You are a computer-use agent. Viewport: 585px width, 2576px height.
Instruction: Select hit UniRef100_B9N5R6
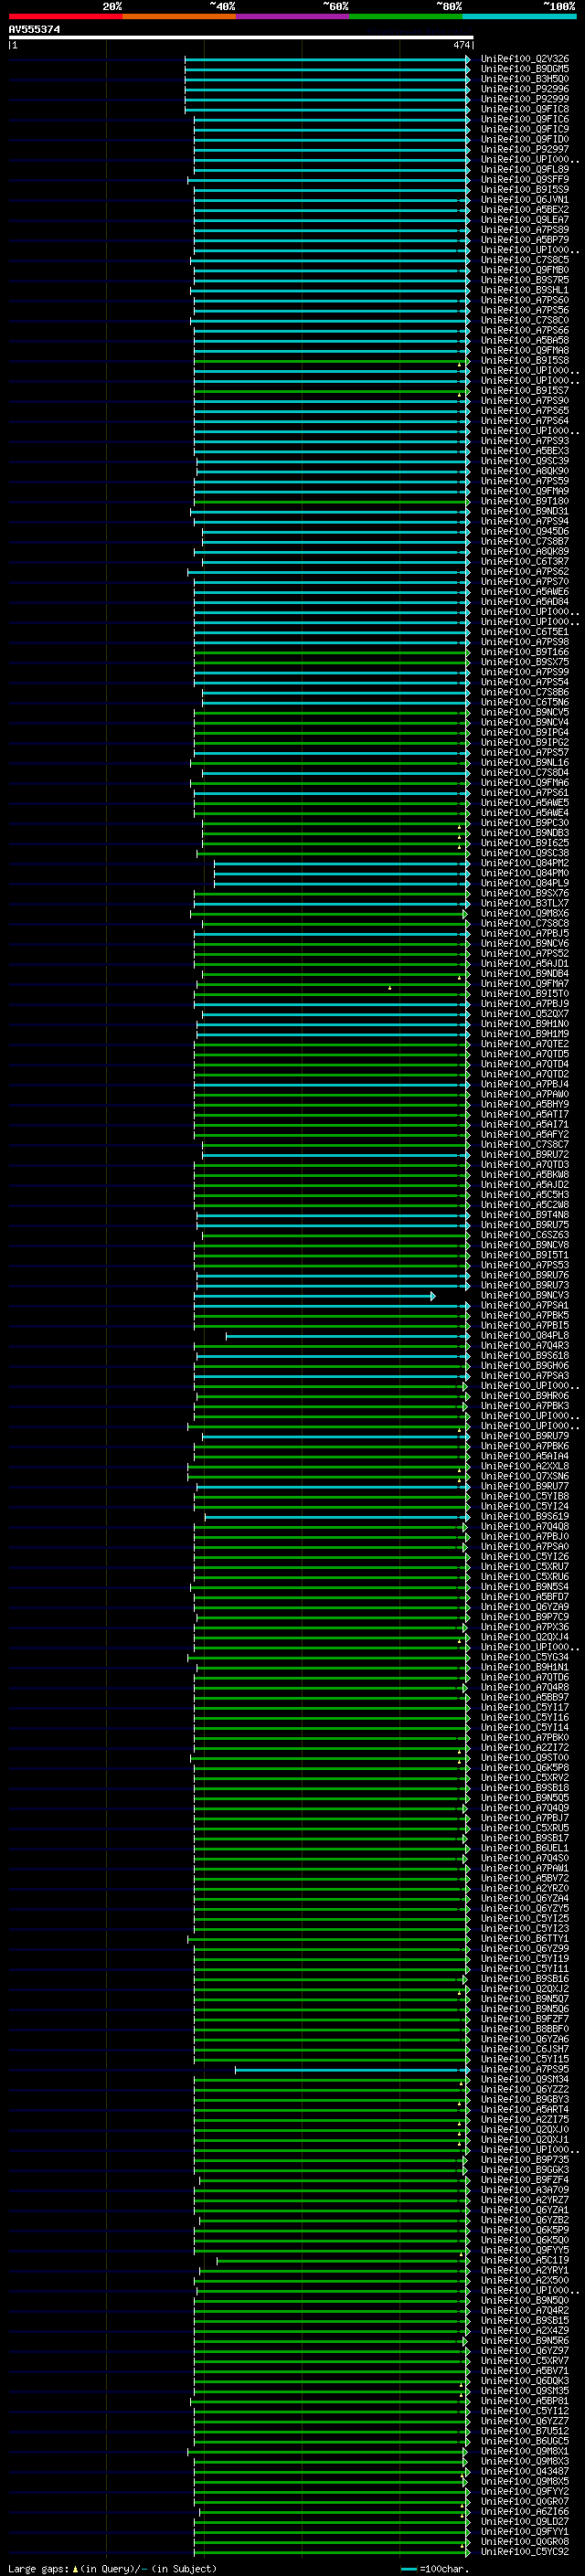pyautogui.click(x=524, y=2342)
